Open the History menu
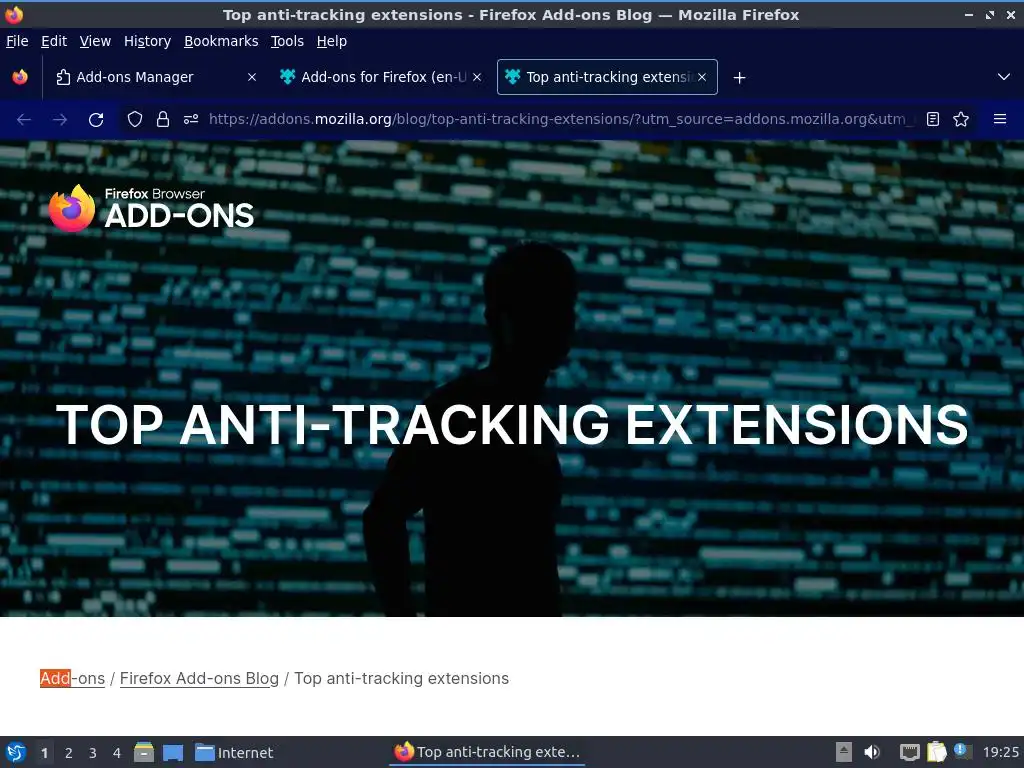1024x768 pixels. 147,41
